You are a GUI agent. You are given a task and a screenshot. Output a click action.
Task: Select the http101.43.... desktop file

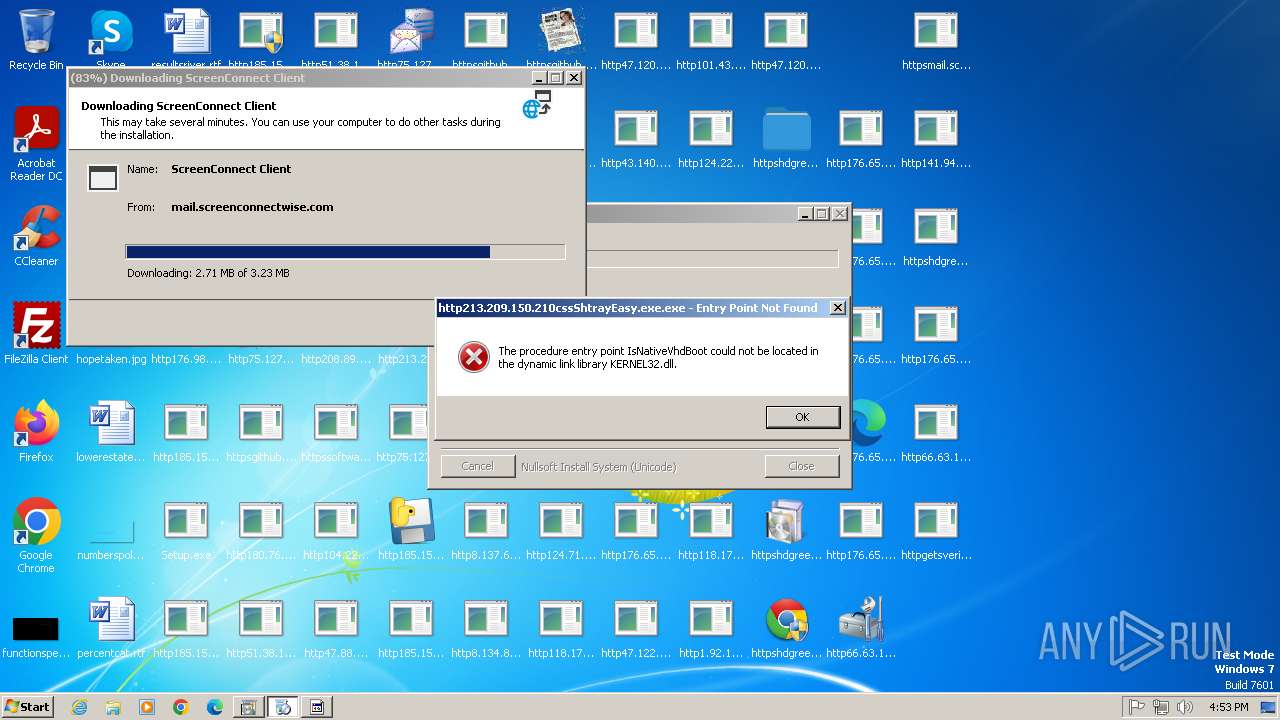coord(711,40)
